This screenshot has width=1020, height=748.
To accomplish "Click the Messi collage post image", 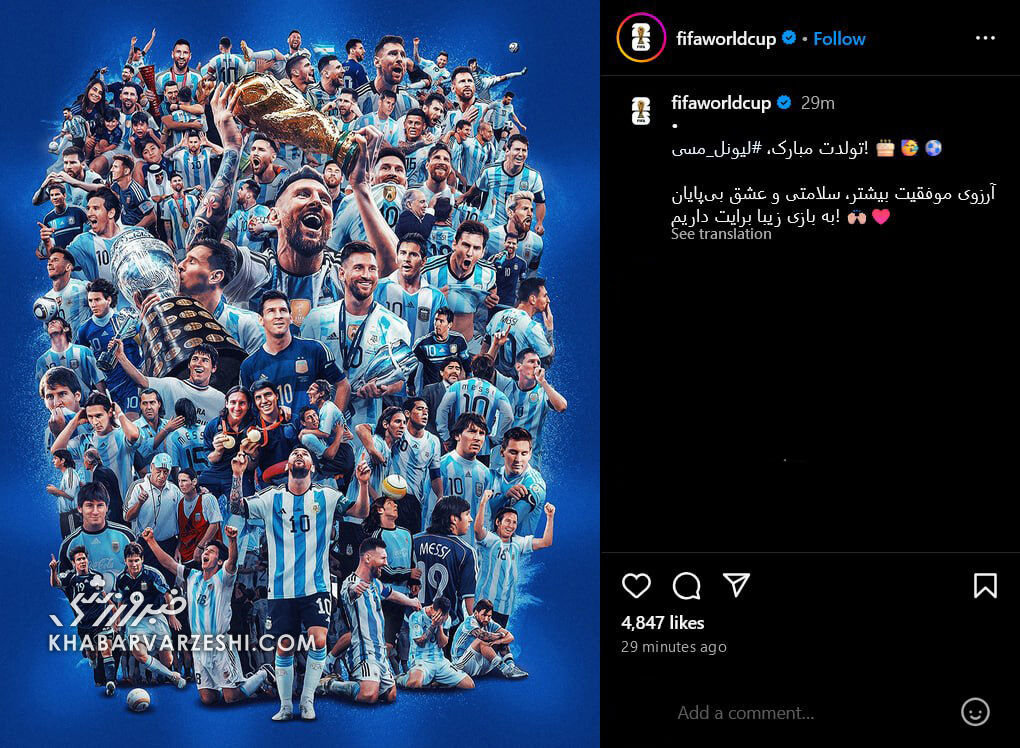I will [x=300, y=374].
